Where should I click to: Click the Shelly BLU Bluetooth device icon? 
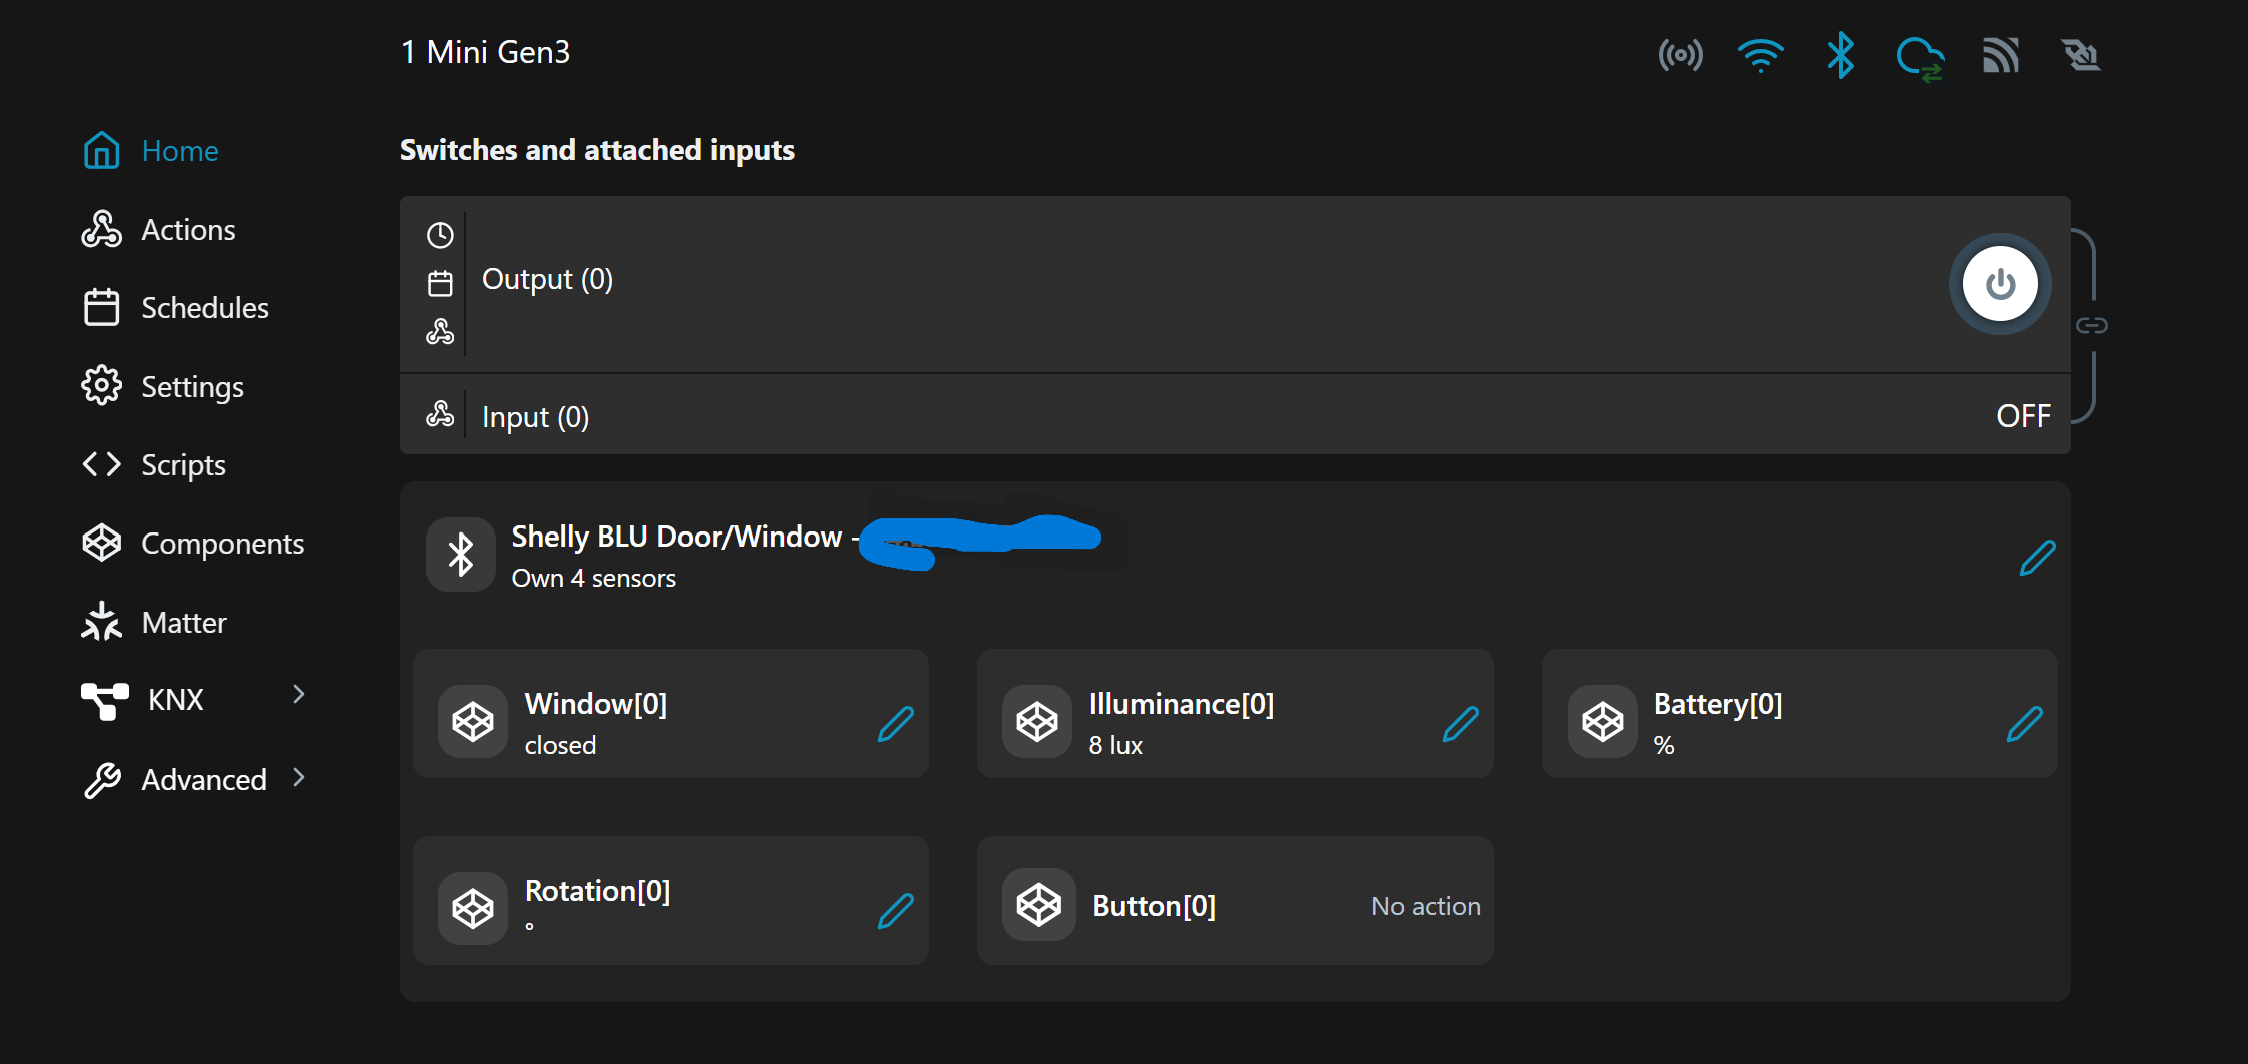461,555
